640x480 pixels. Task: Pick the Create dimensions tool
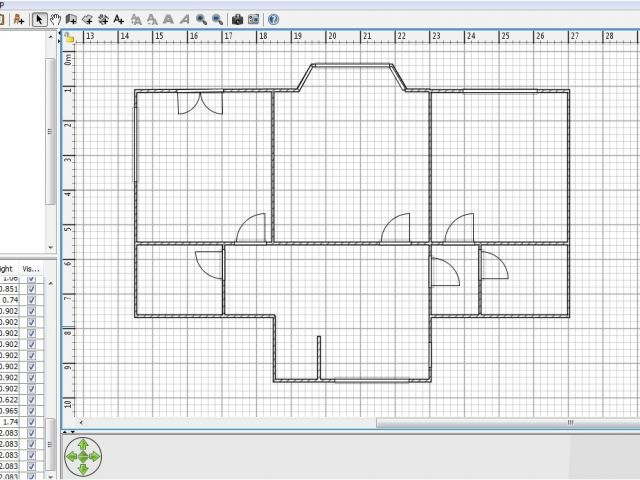(103, 19)
